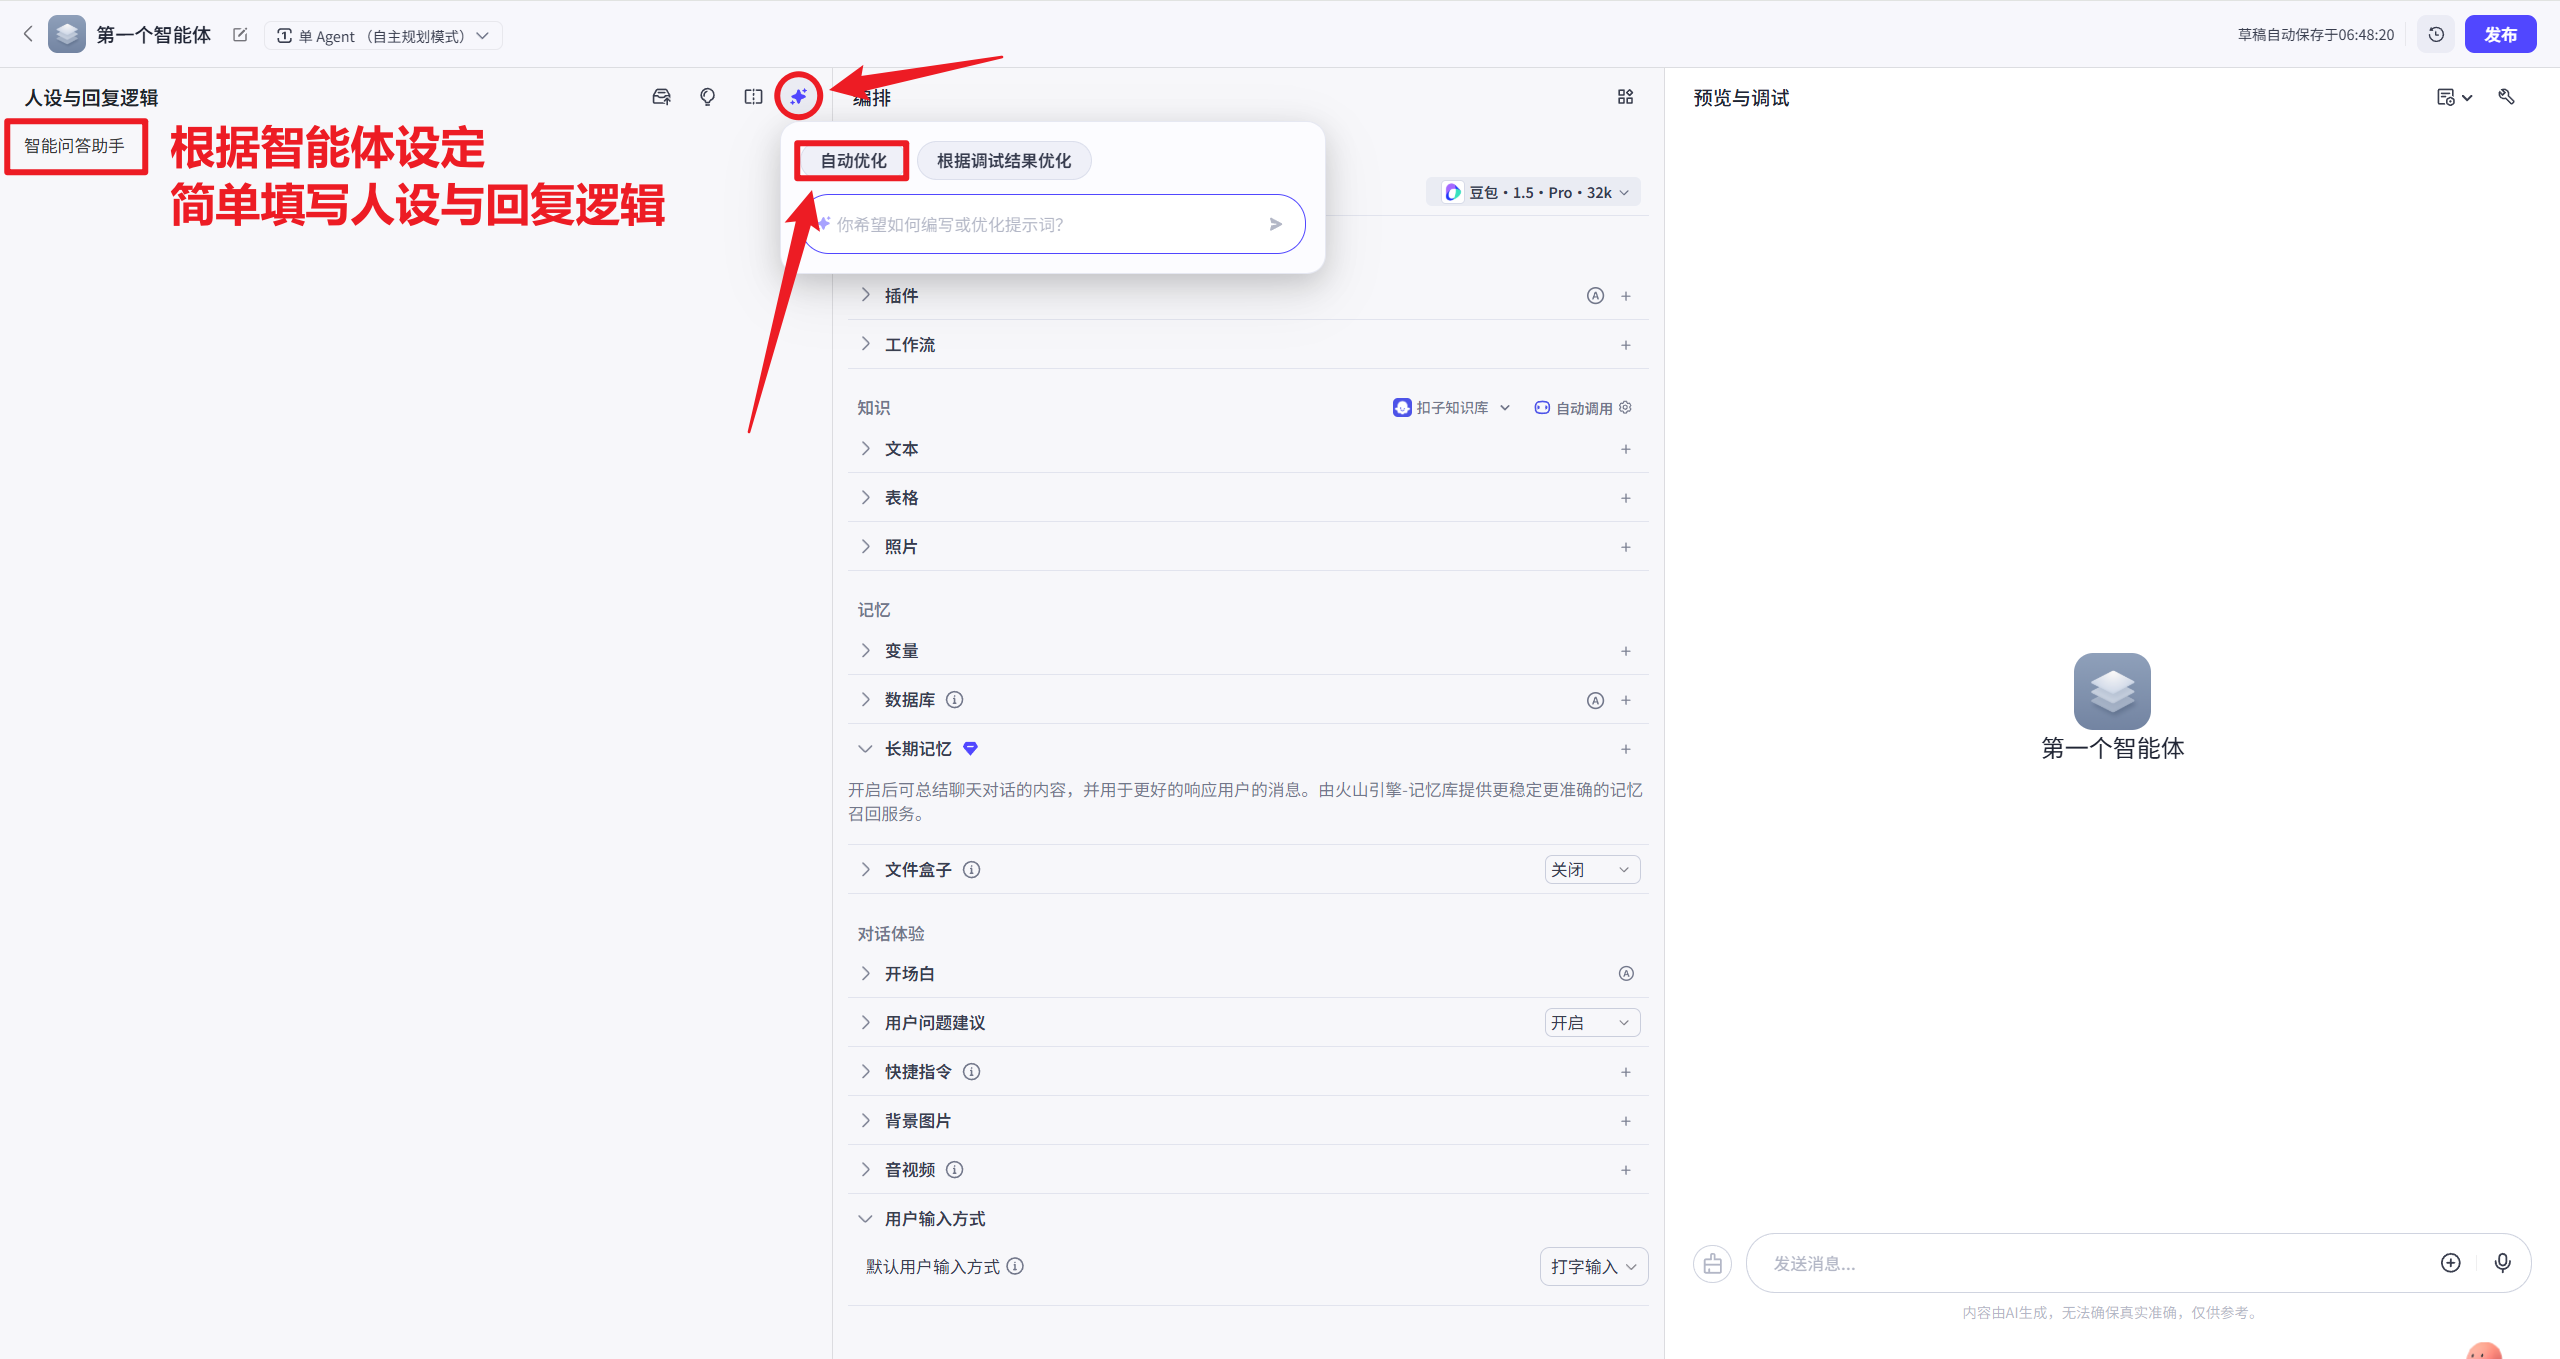Open the 自动调用 settings gear next to 知识

pyautogui.click(x=1625, y=407)
